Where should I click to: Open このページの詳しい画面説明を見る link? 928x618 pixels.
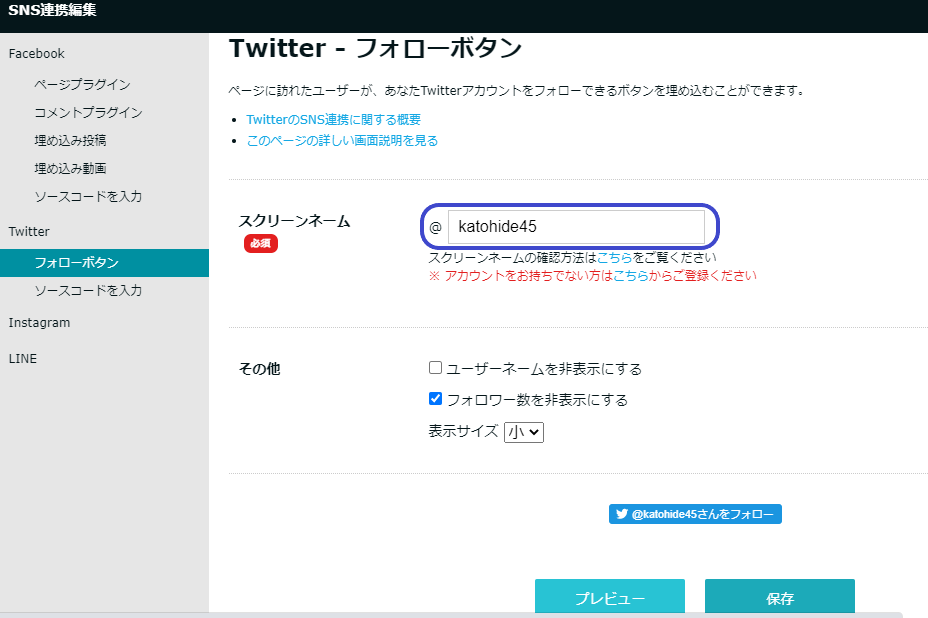(x=342, y=140)
